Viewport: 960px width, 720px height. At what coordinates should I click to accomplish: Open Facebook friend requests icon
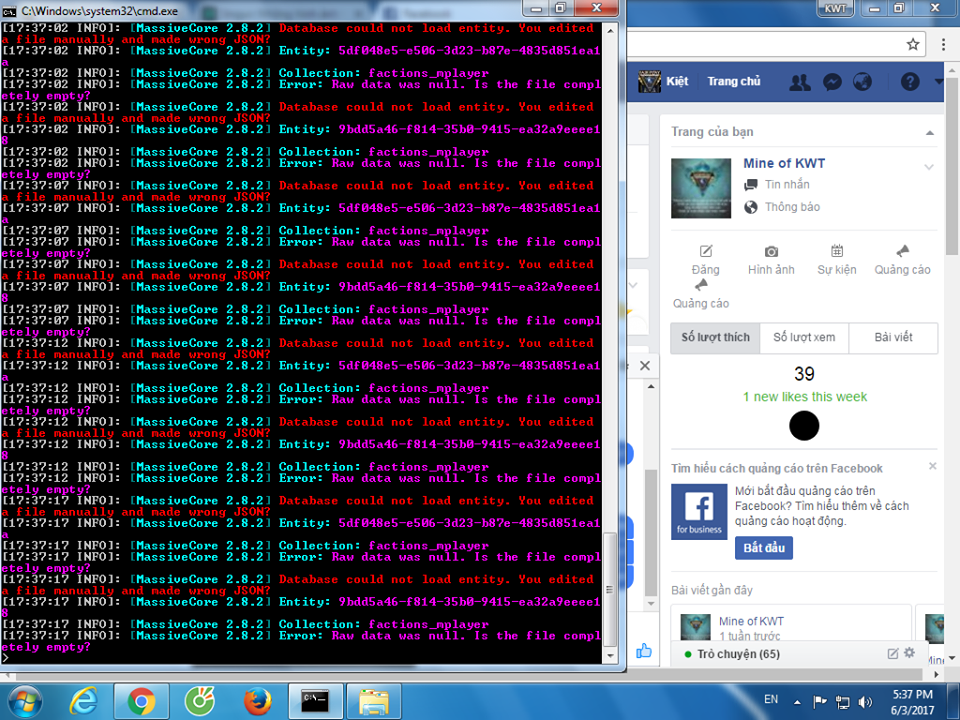click(800, 81)
